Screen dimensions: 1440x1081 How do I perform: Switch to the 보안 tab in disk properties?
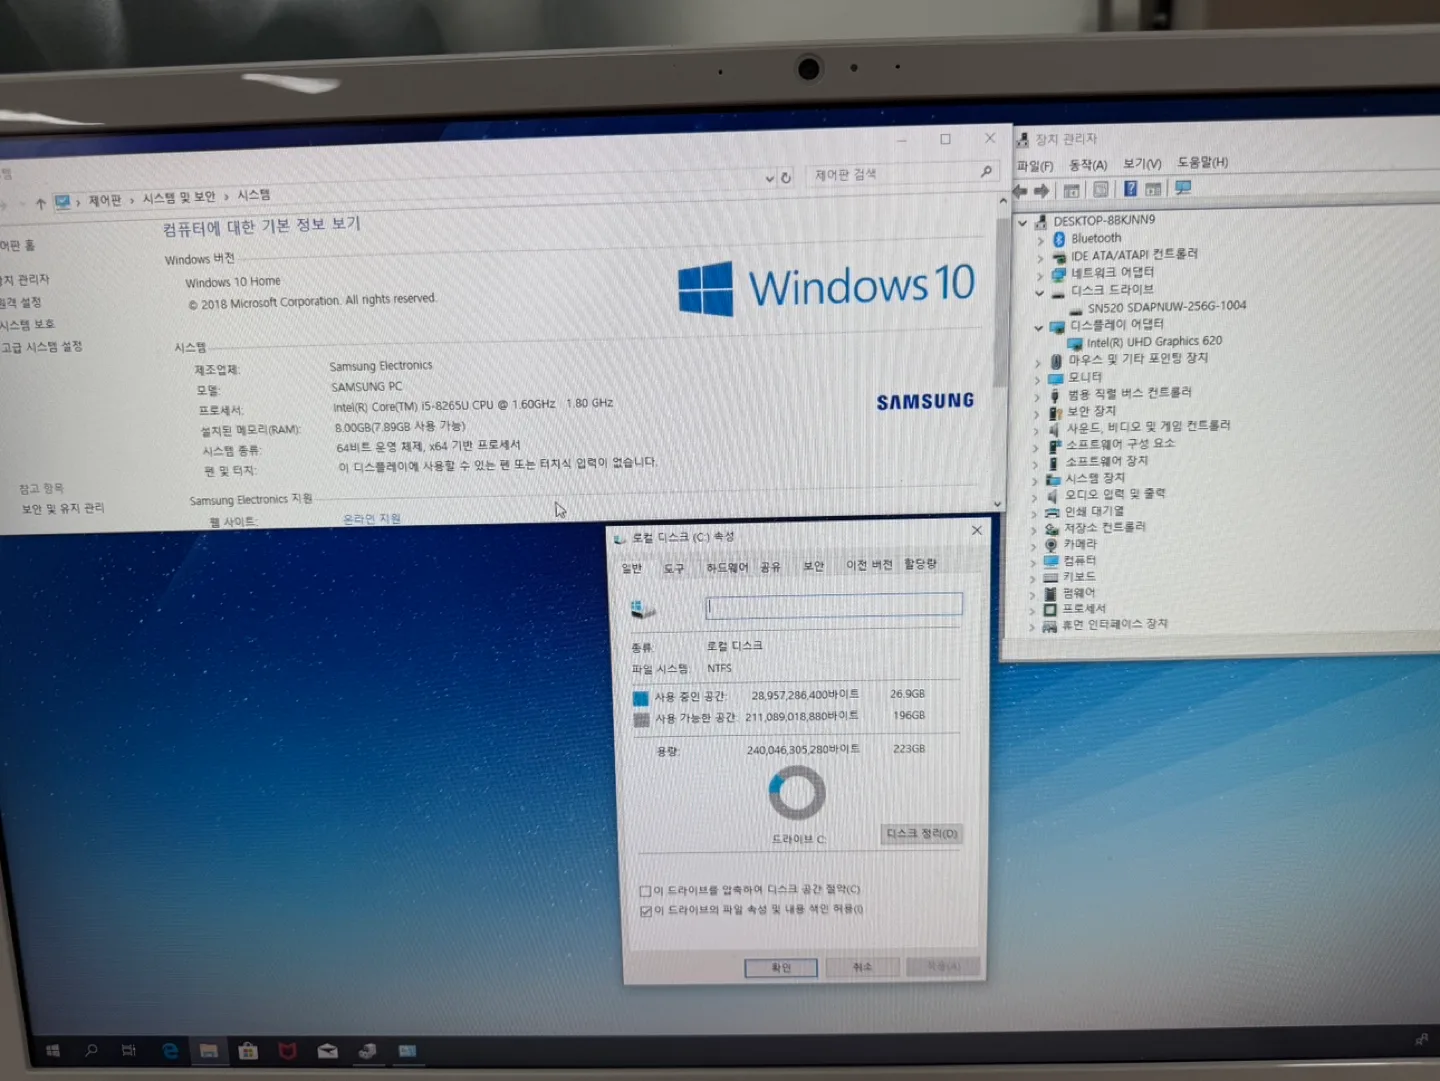(x=814, y=566)
